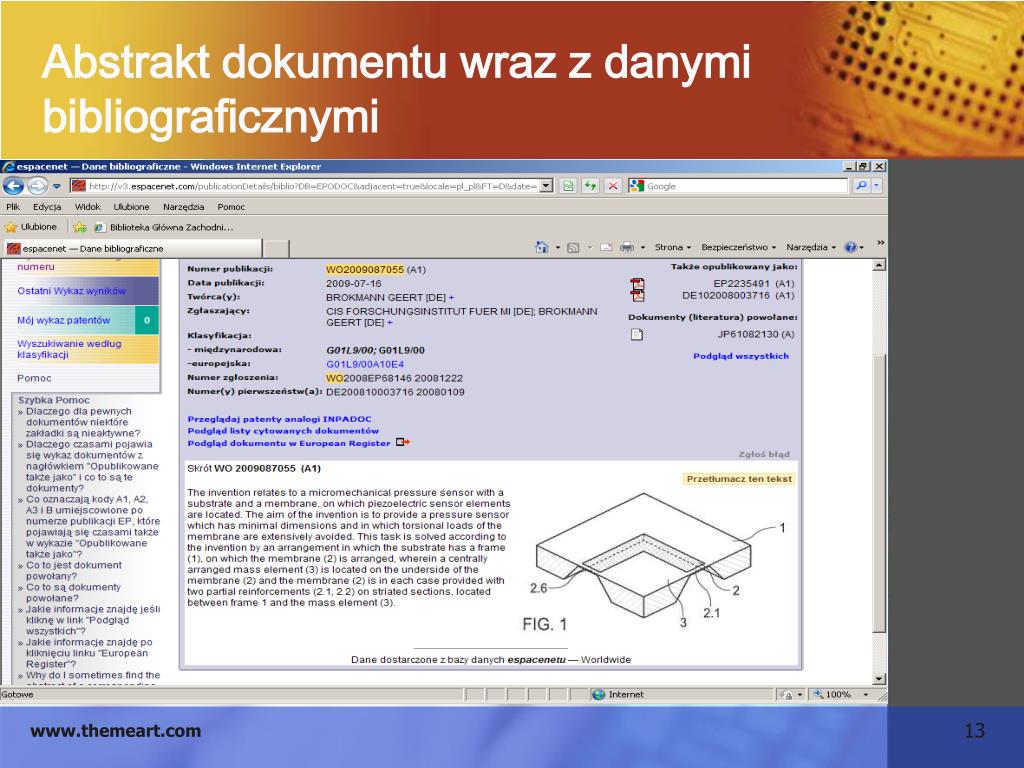Open help: Co to są dokumenty powołane?
This screenshot has height=768, width=1024.
click(x=73, y=592)
